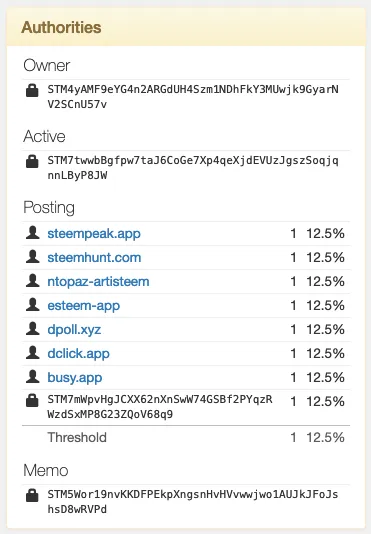371x534 pixels.
Task: Click the Authorities panel header
Action: [186, 27]
